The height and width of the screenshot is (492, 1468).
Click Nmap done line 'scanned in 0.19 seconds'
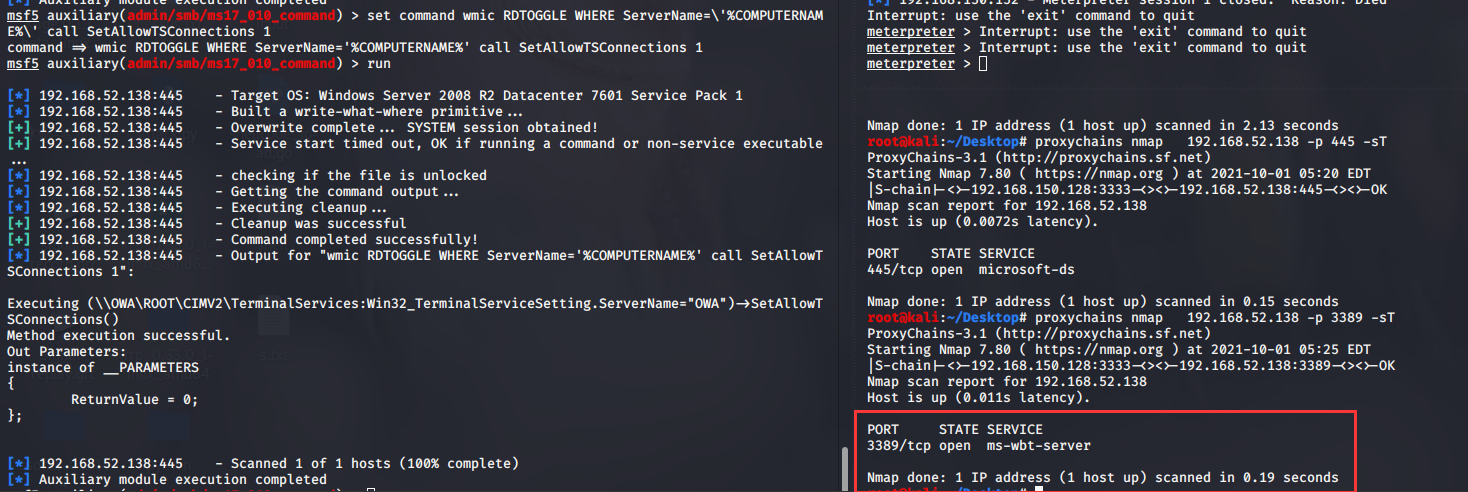click(1103, 478)
